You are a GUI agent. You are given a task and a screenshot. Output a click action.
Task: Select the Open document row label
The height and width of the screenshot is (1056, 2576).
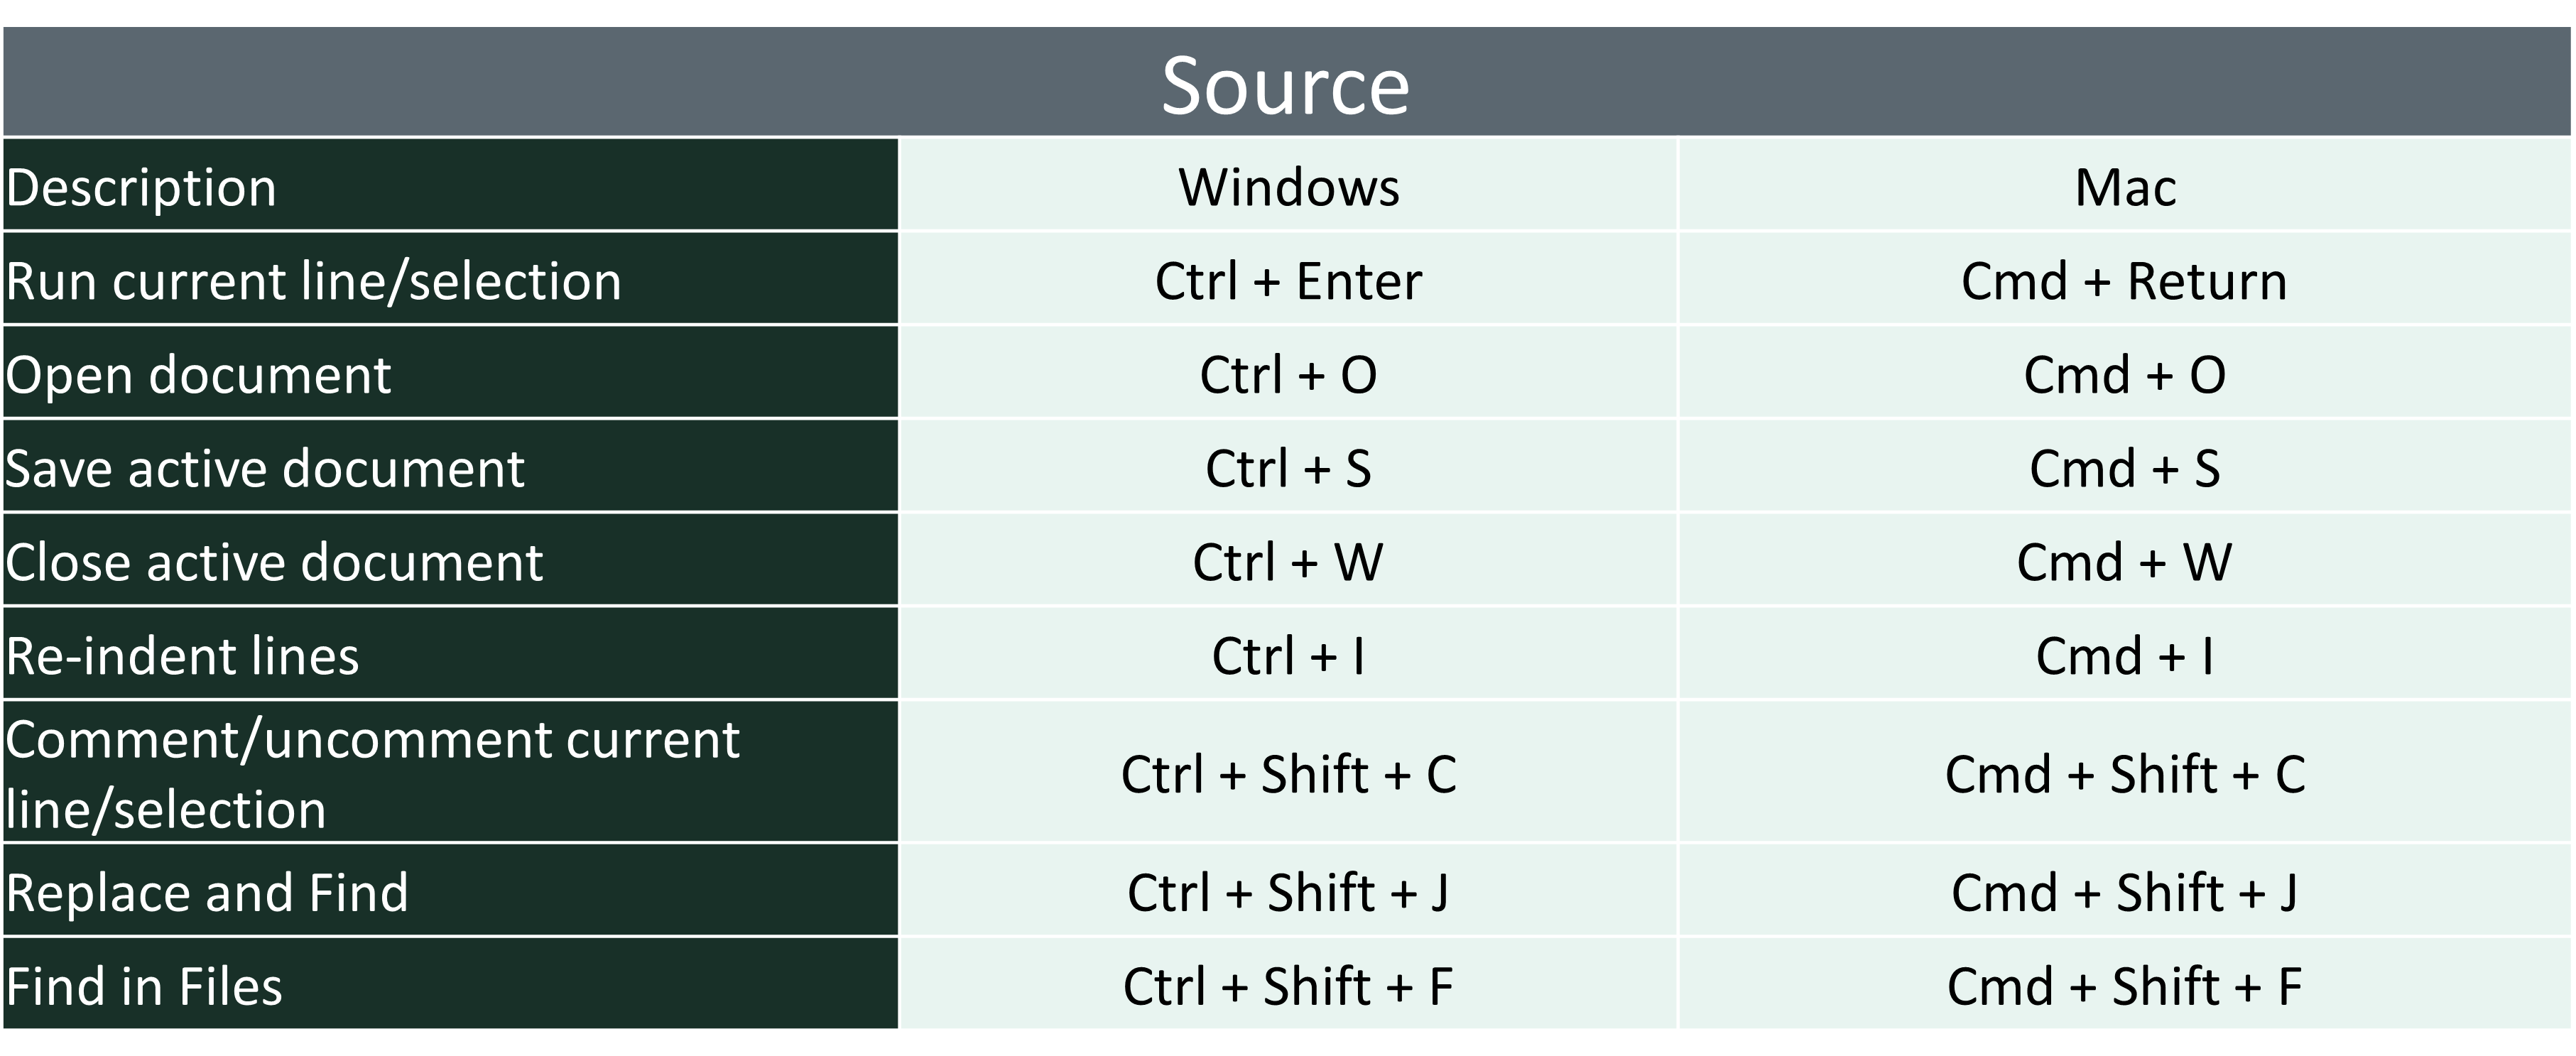coord(450,372)
